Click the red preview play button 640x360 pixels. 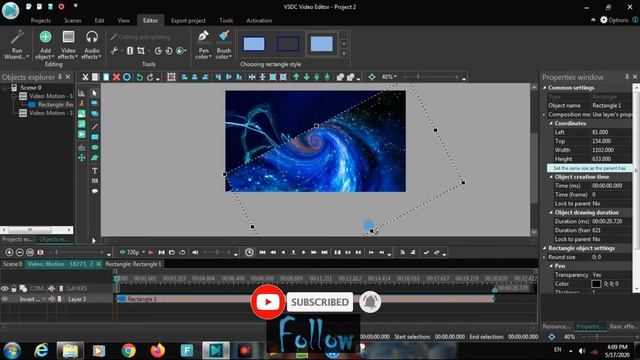point(151,253)
